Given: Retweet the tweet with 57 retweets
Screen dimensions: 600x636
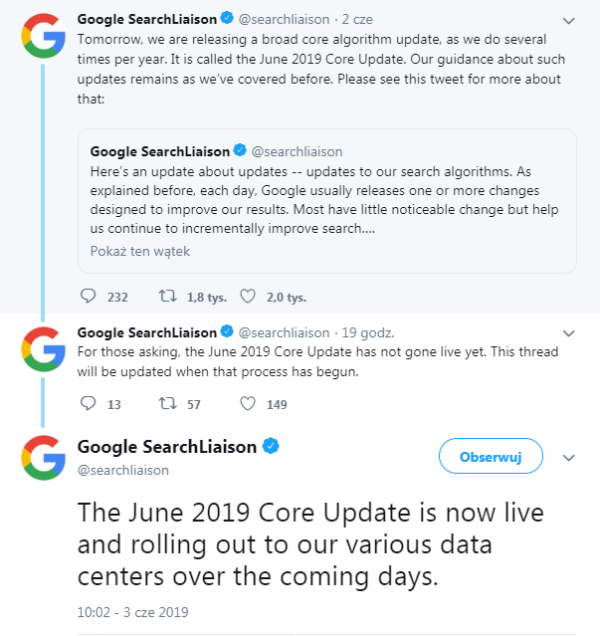Looking at the screenshot, I should pyautogui.click(x=168, y=404).
